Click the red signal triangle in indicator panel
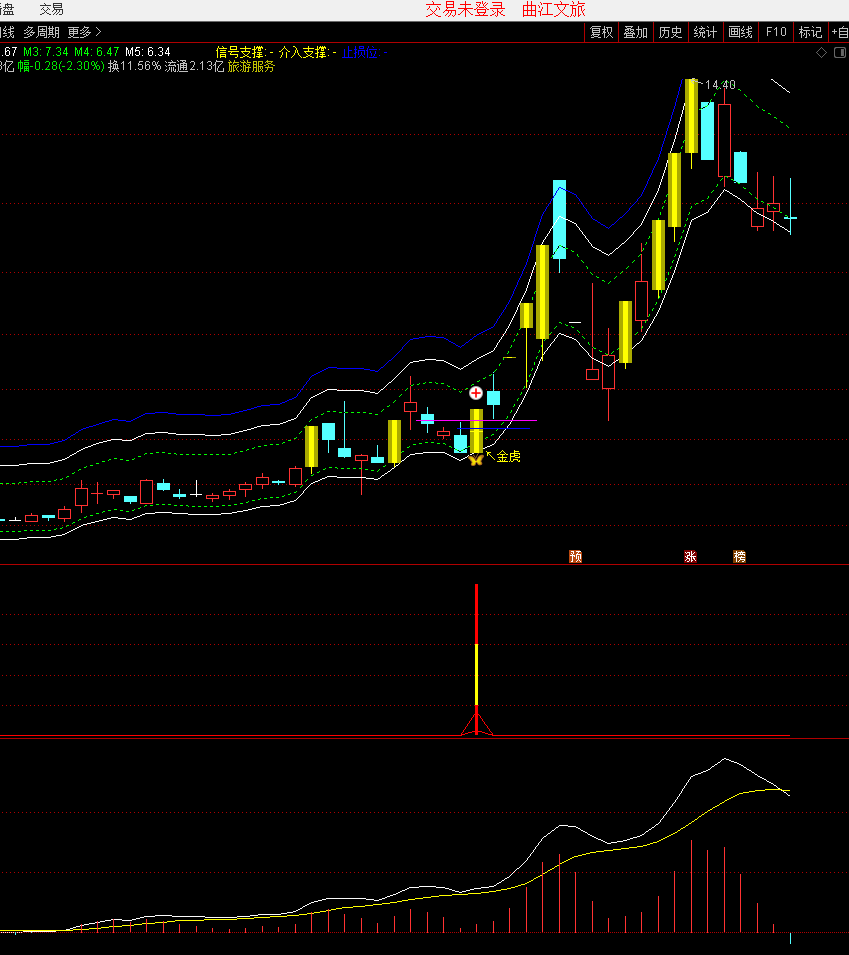Image resolution: width=849 pixels, height=955 pixels. pos(477,724)
